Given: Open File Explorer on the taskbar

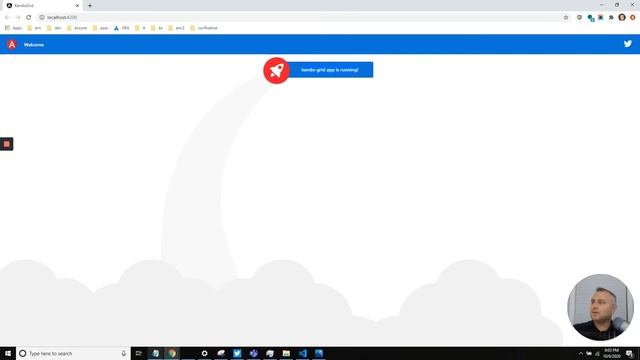Looking at the screenshot, I should click(286, 353).
